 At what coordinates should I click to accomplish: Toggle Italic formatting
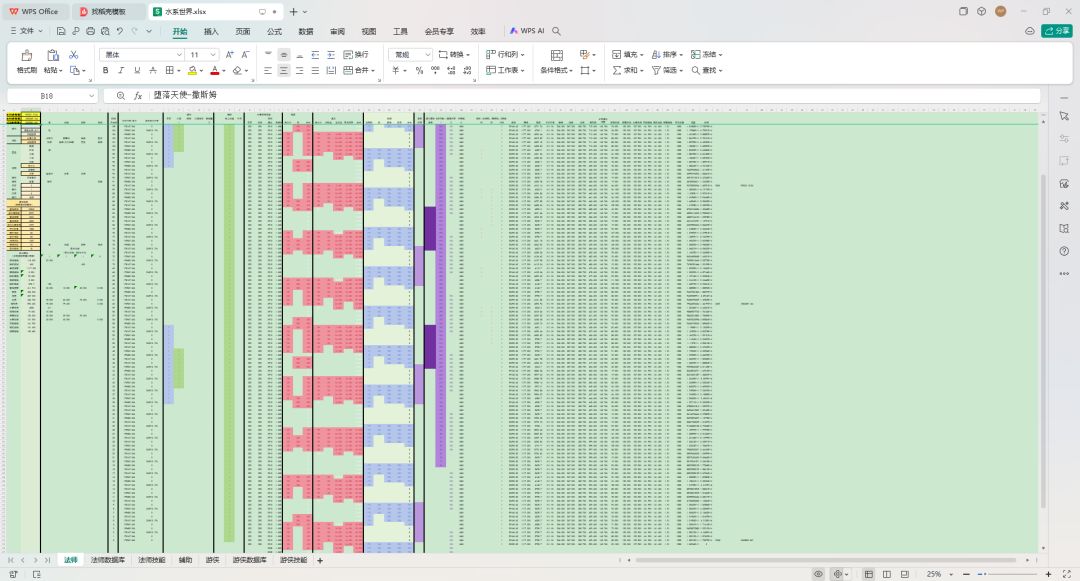tap(121, 70)
